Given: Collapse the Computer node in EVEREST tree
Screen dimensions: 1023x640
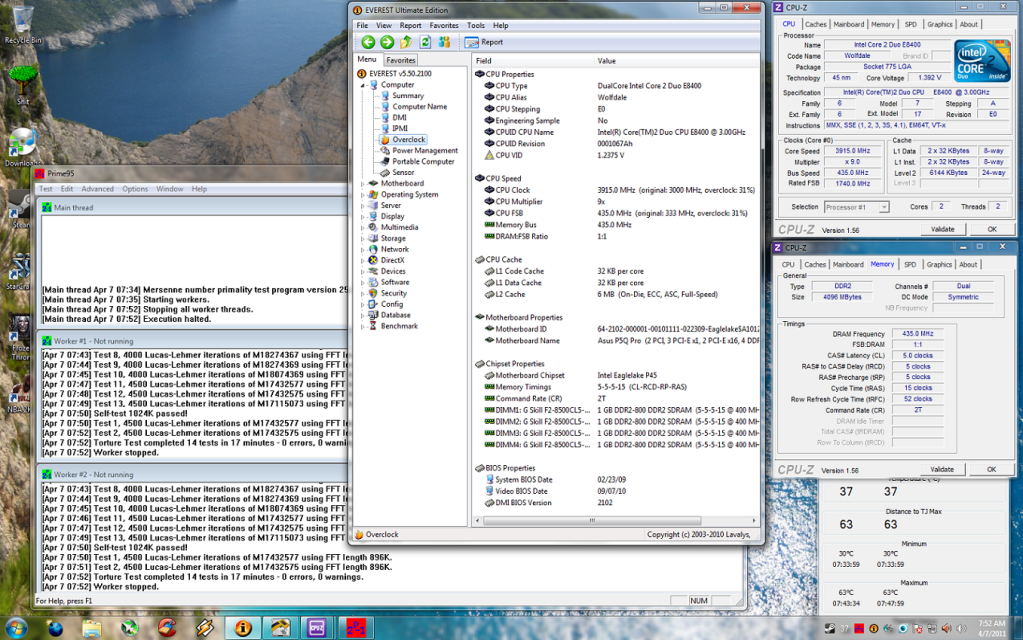Looking at the screenshot, I should pyautogui.click(x=363, y=85).
